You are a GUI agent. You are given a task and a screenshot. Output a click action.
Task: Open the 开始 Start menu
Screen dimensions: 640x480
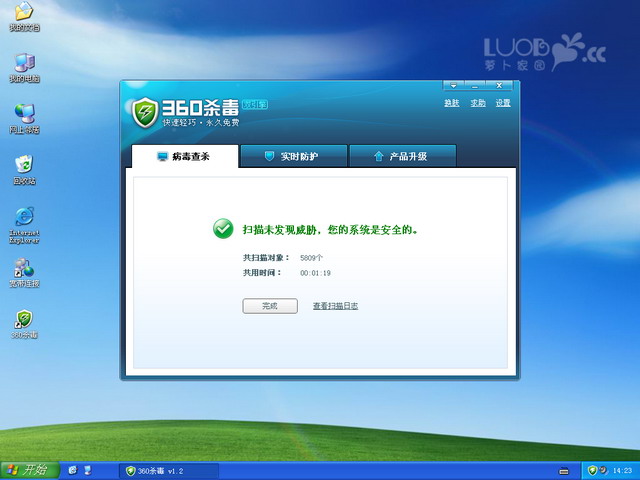[29, 470]
